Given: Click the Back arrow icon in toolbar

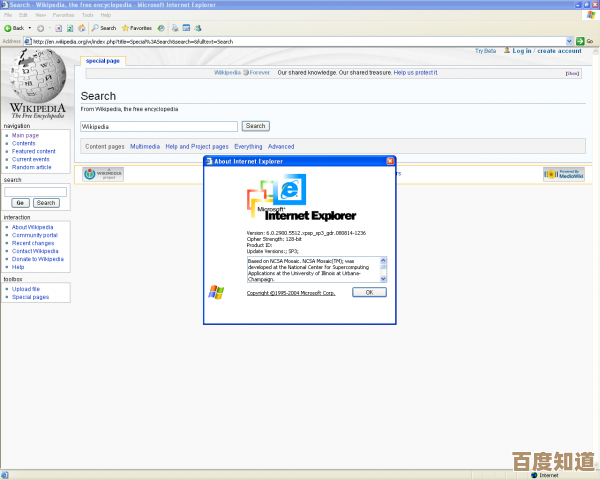Looking at the screenshot, I should (8, 28).
